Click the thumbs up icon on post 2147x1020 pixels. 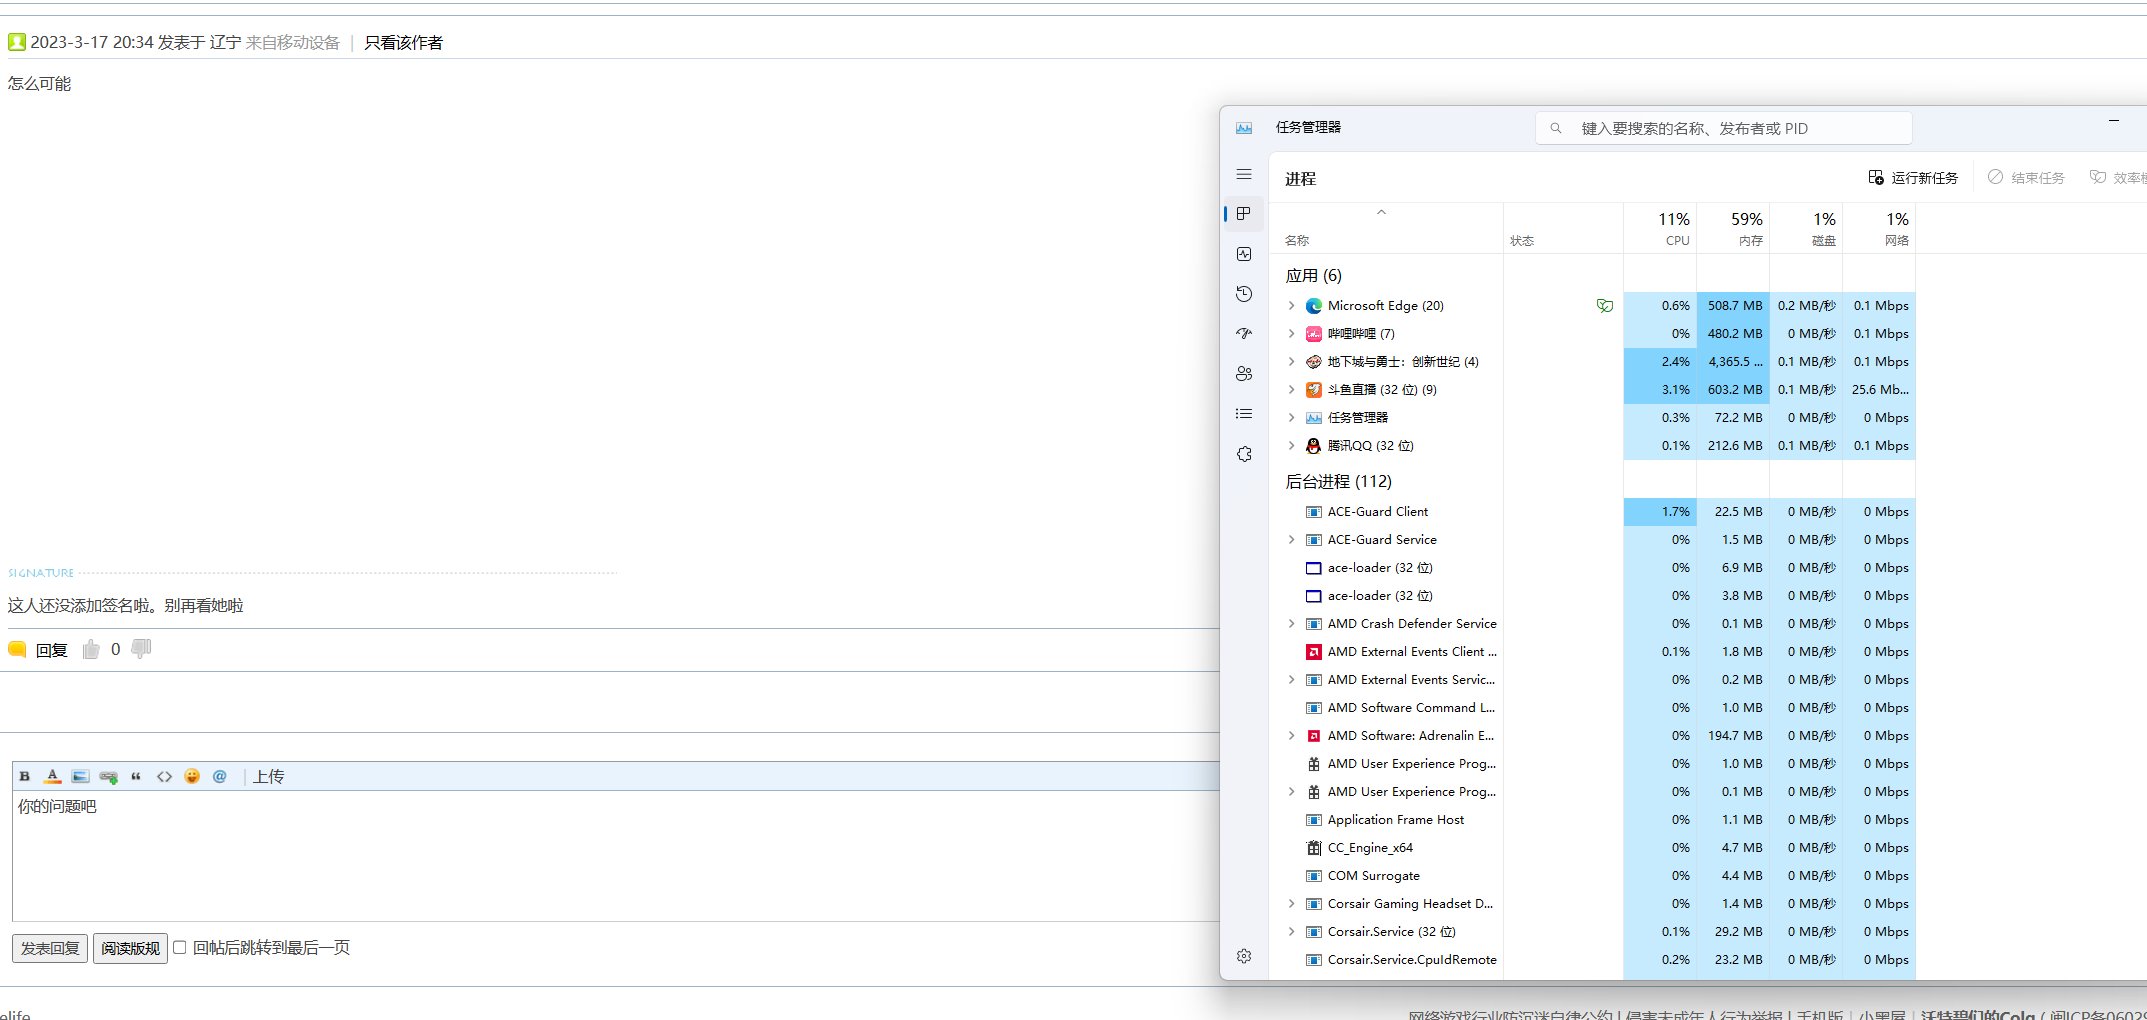(91, 649)
